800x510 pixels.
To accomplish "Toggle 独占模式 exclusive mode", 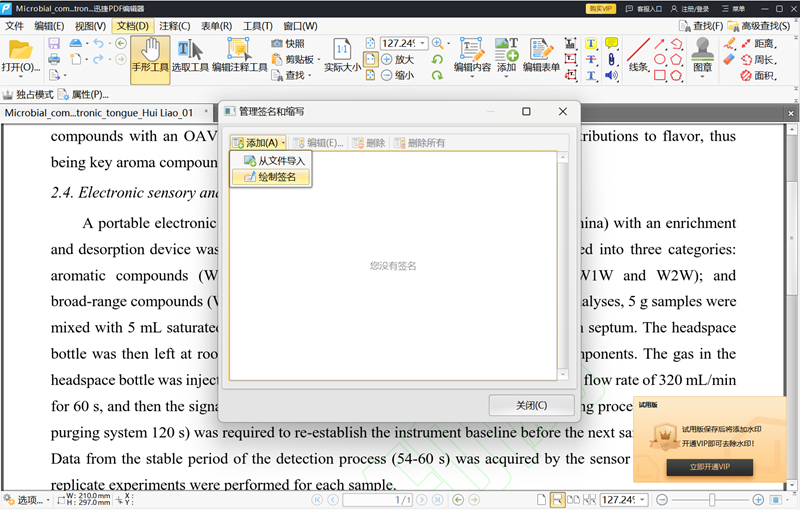I will (x=29, y=95).
